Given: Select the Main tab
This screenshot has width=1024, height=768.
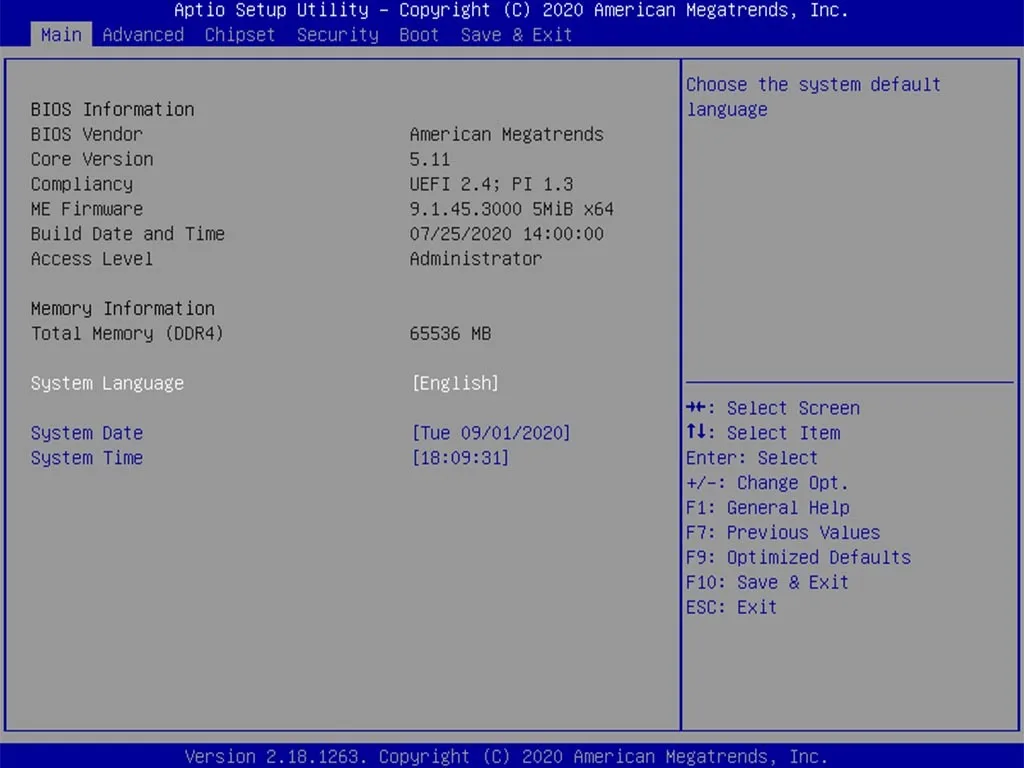Looking at the screenshot, I should click(61, 35).
